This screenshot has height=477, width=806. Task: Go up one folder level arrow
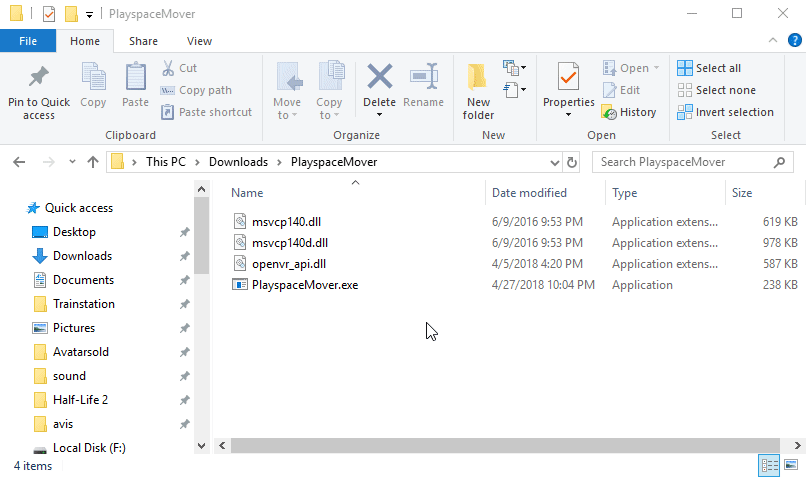pyautogui.click(x=93, y=162)
